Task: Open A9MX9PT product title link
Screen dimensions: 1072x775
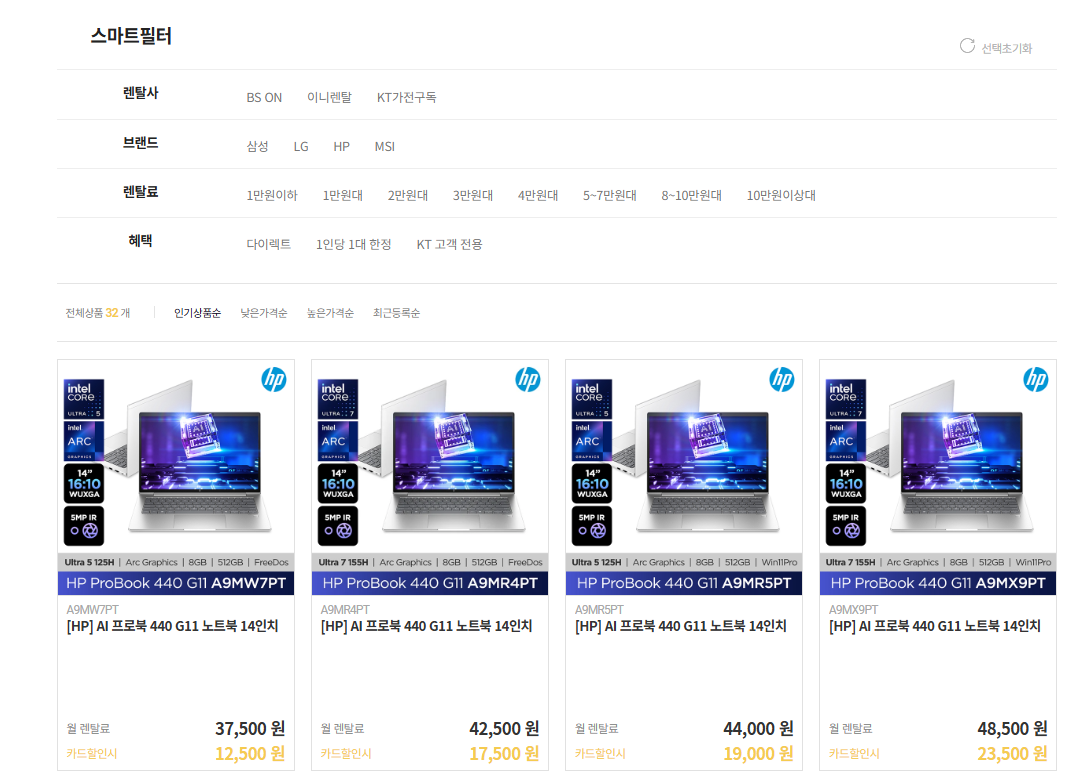Action: [935, 626]
